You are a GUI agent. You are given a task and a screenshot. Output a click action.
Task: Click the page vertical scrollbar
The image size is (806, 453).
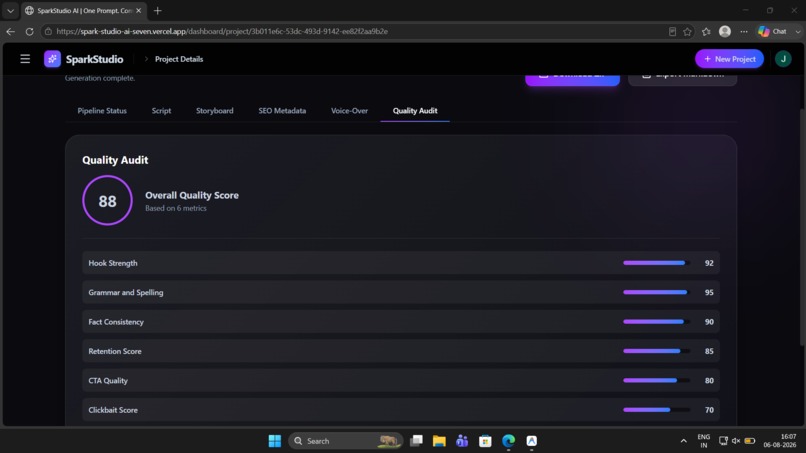pos(802,226)
